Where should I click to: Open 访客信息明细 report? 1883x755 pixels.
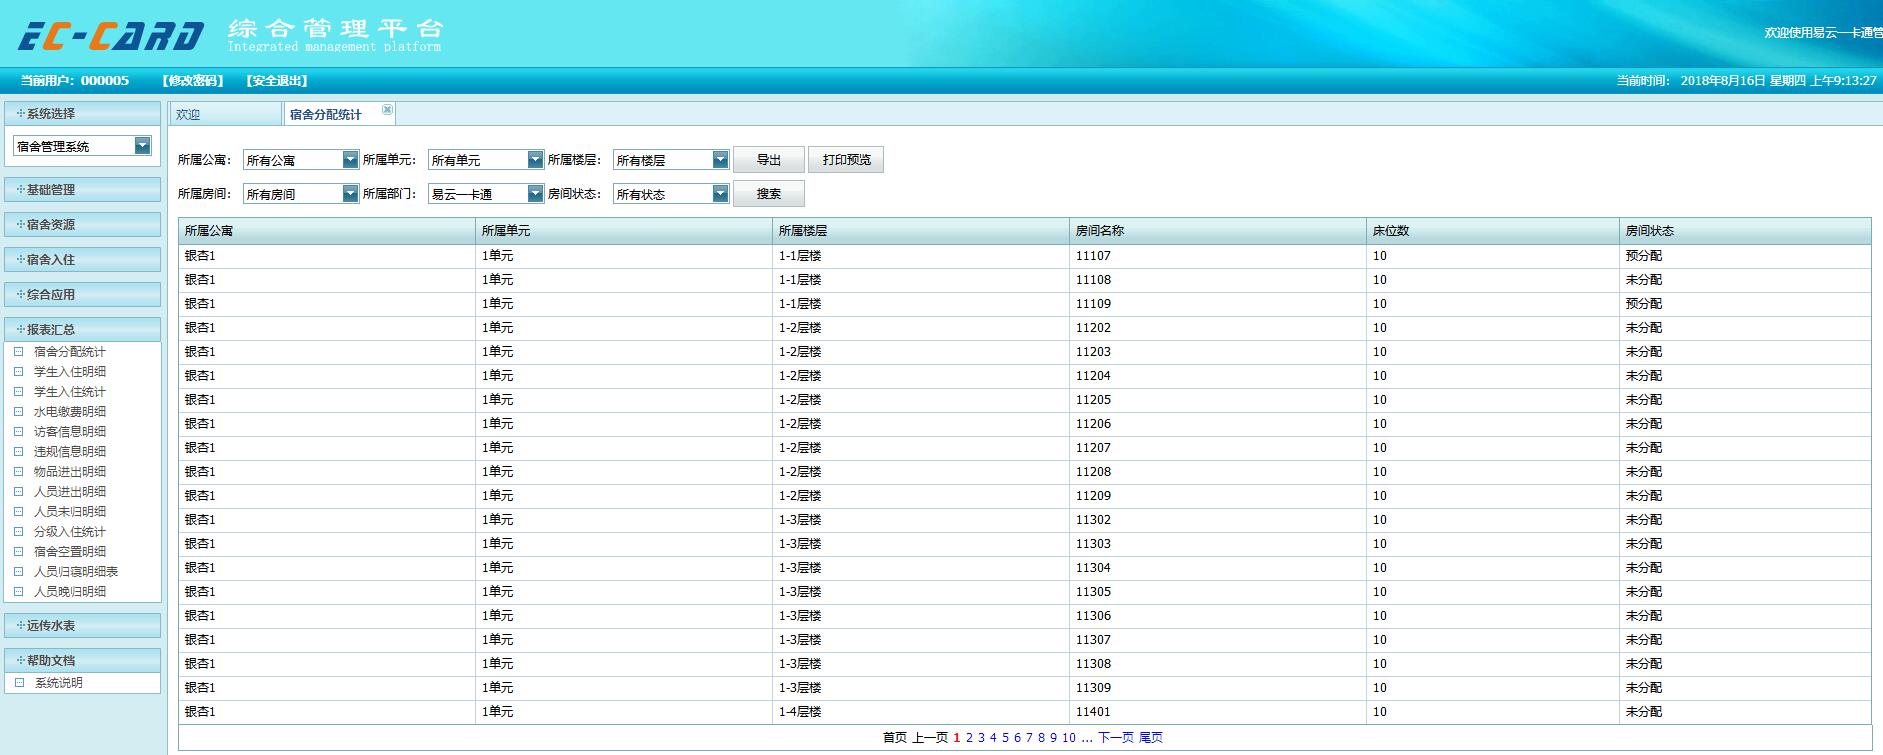[x=69, y=432]
